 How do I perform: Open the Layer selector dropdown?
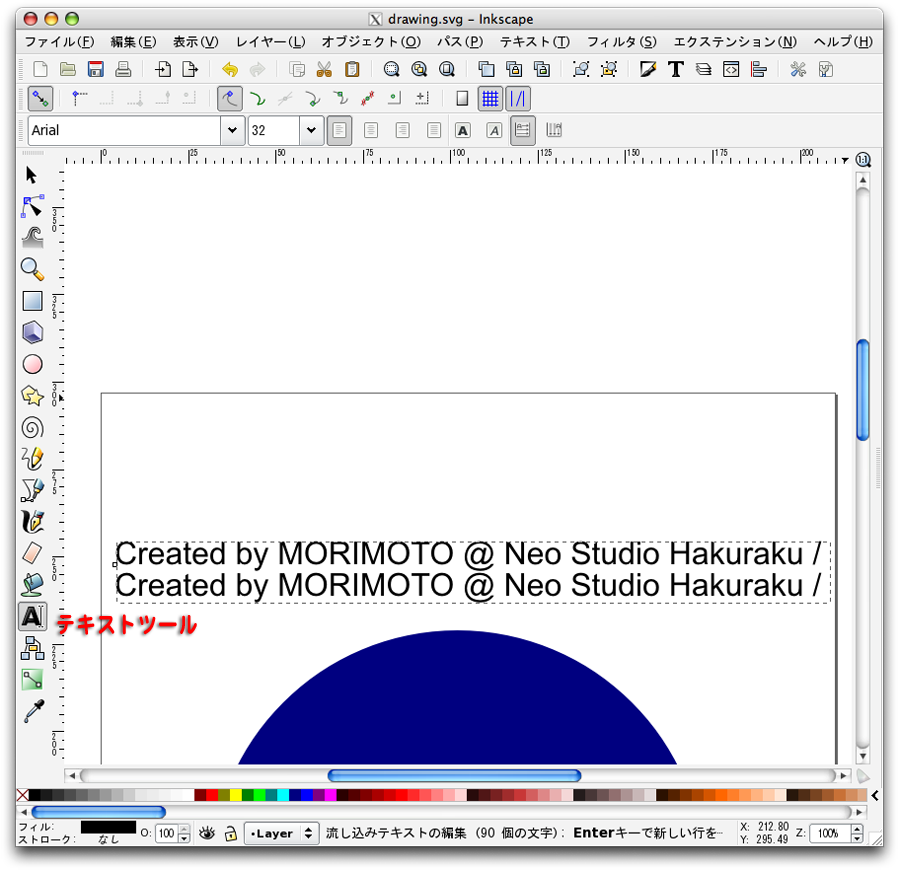coord(281,833)
